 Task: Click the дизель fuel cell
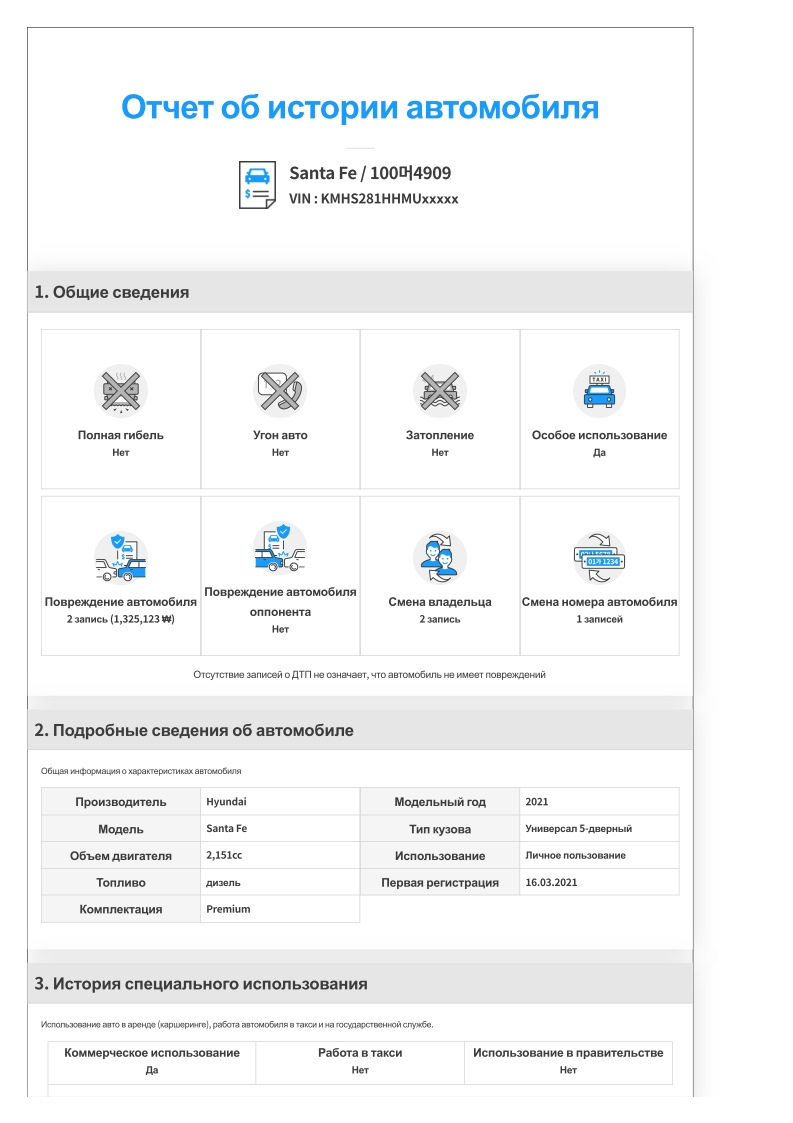280,882
